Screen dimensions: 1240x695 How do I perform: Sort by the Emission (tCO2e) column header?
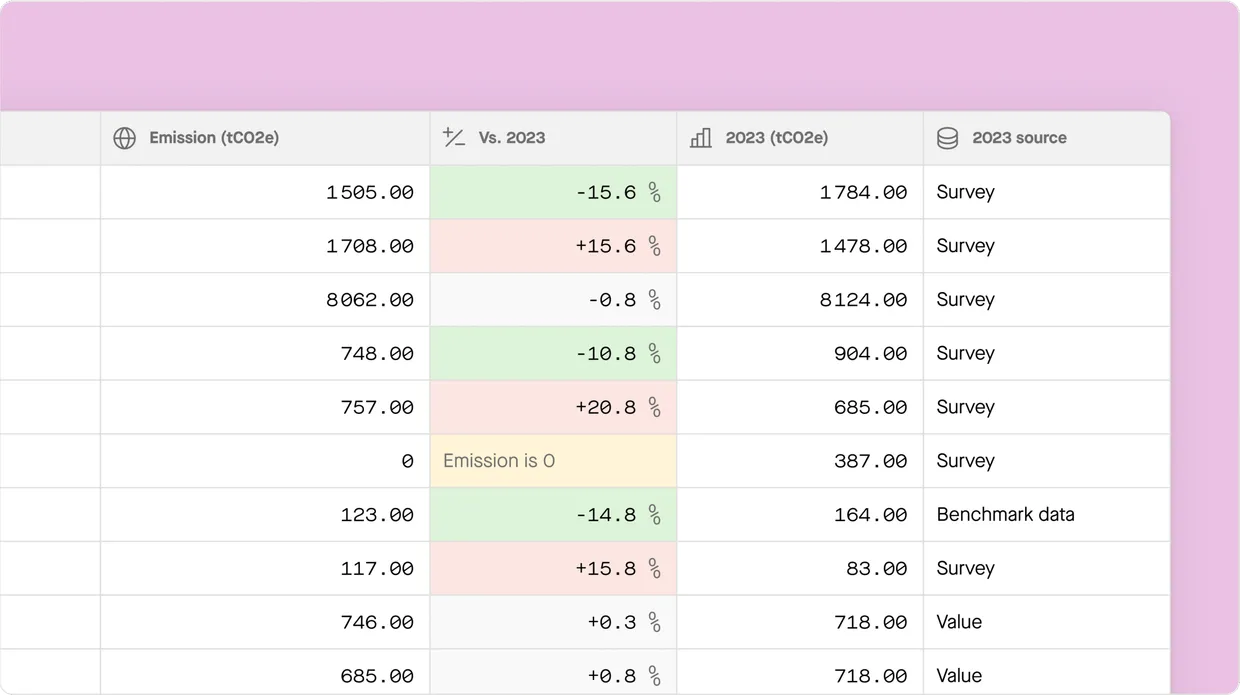(x=214, y=138)
